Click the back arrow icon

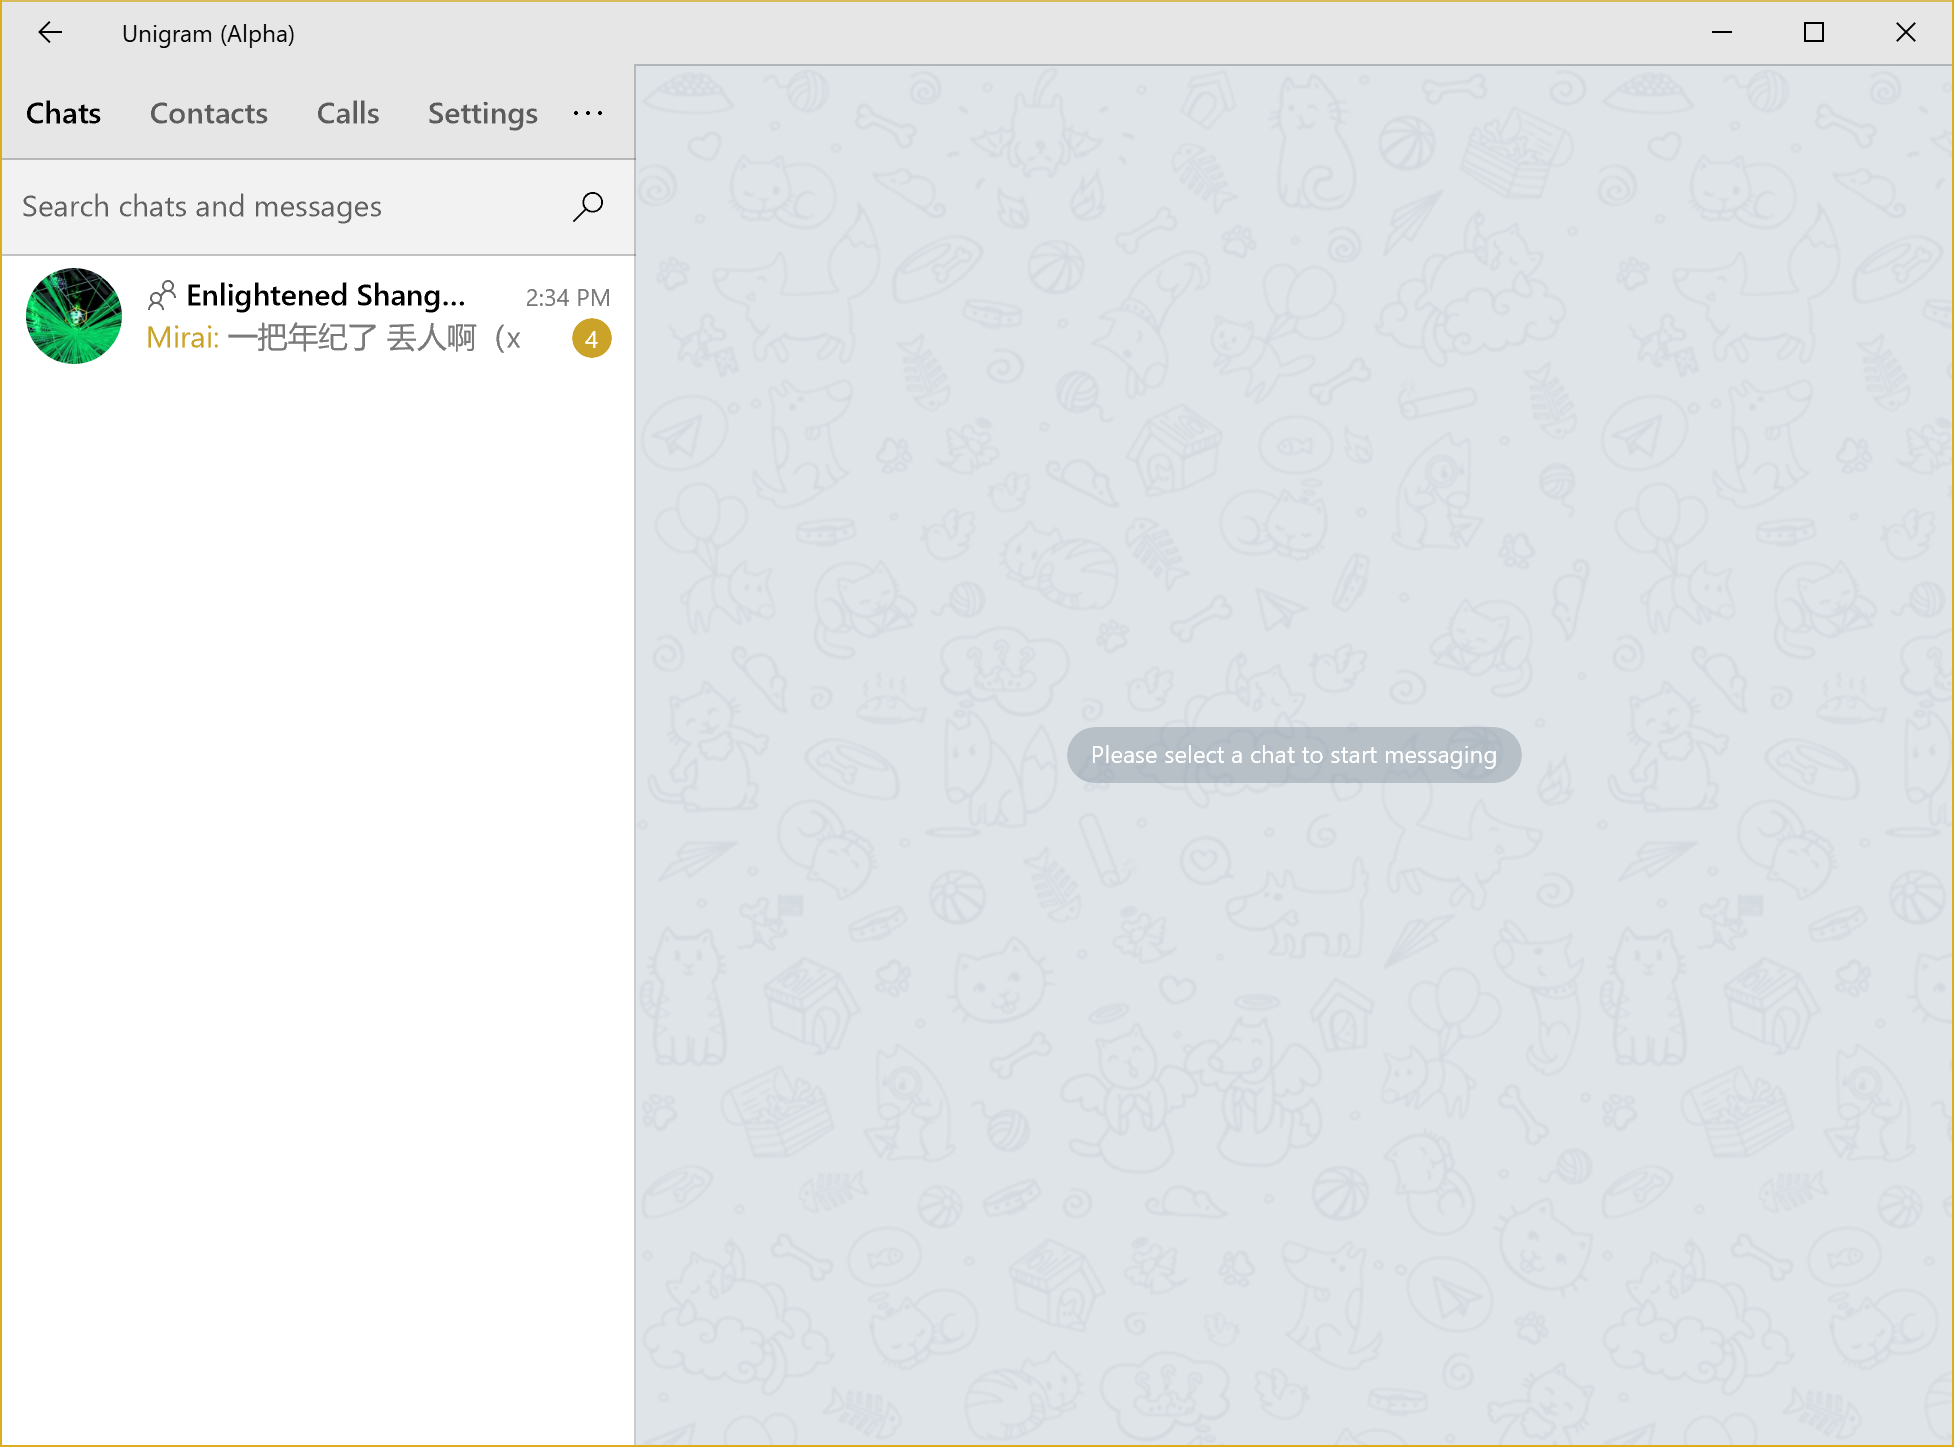(51, 33)
